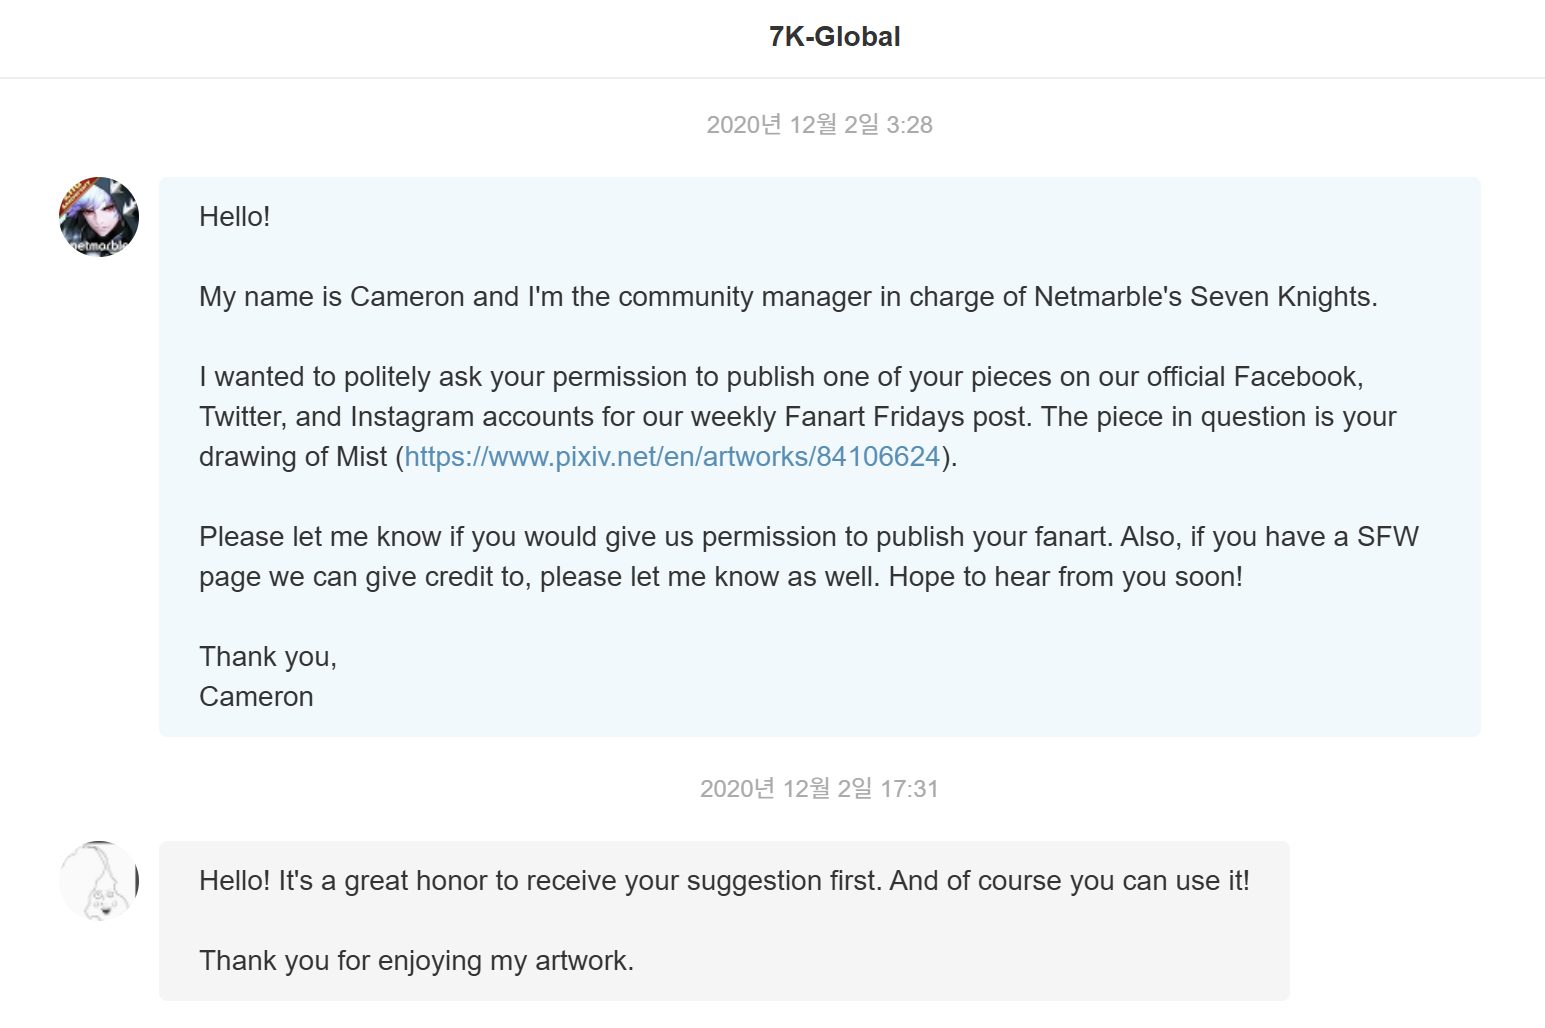Click the "It's a great honor" reply line

(x=724, y=881)
